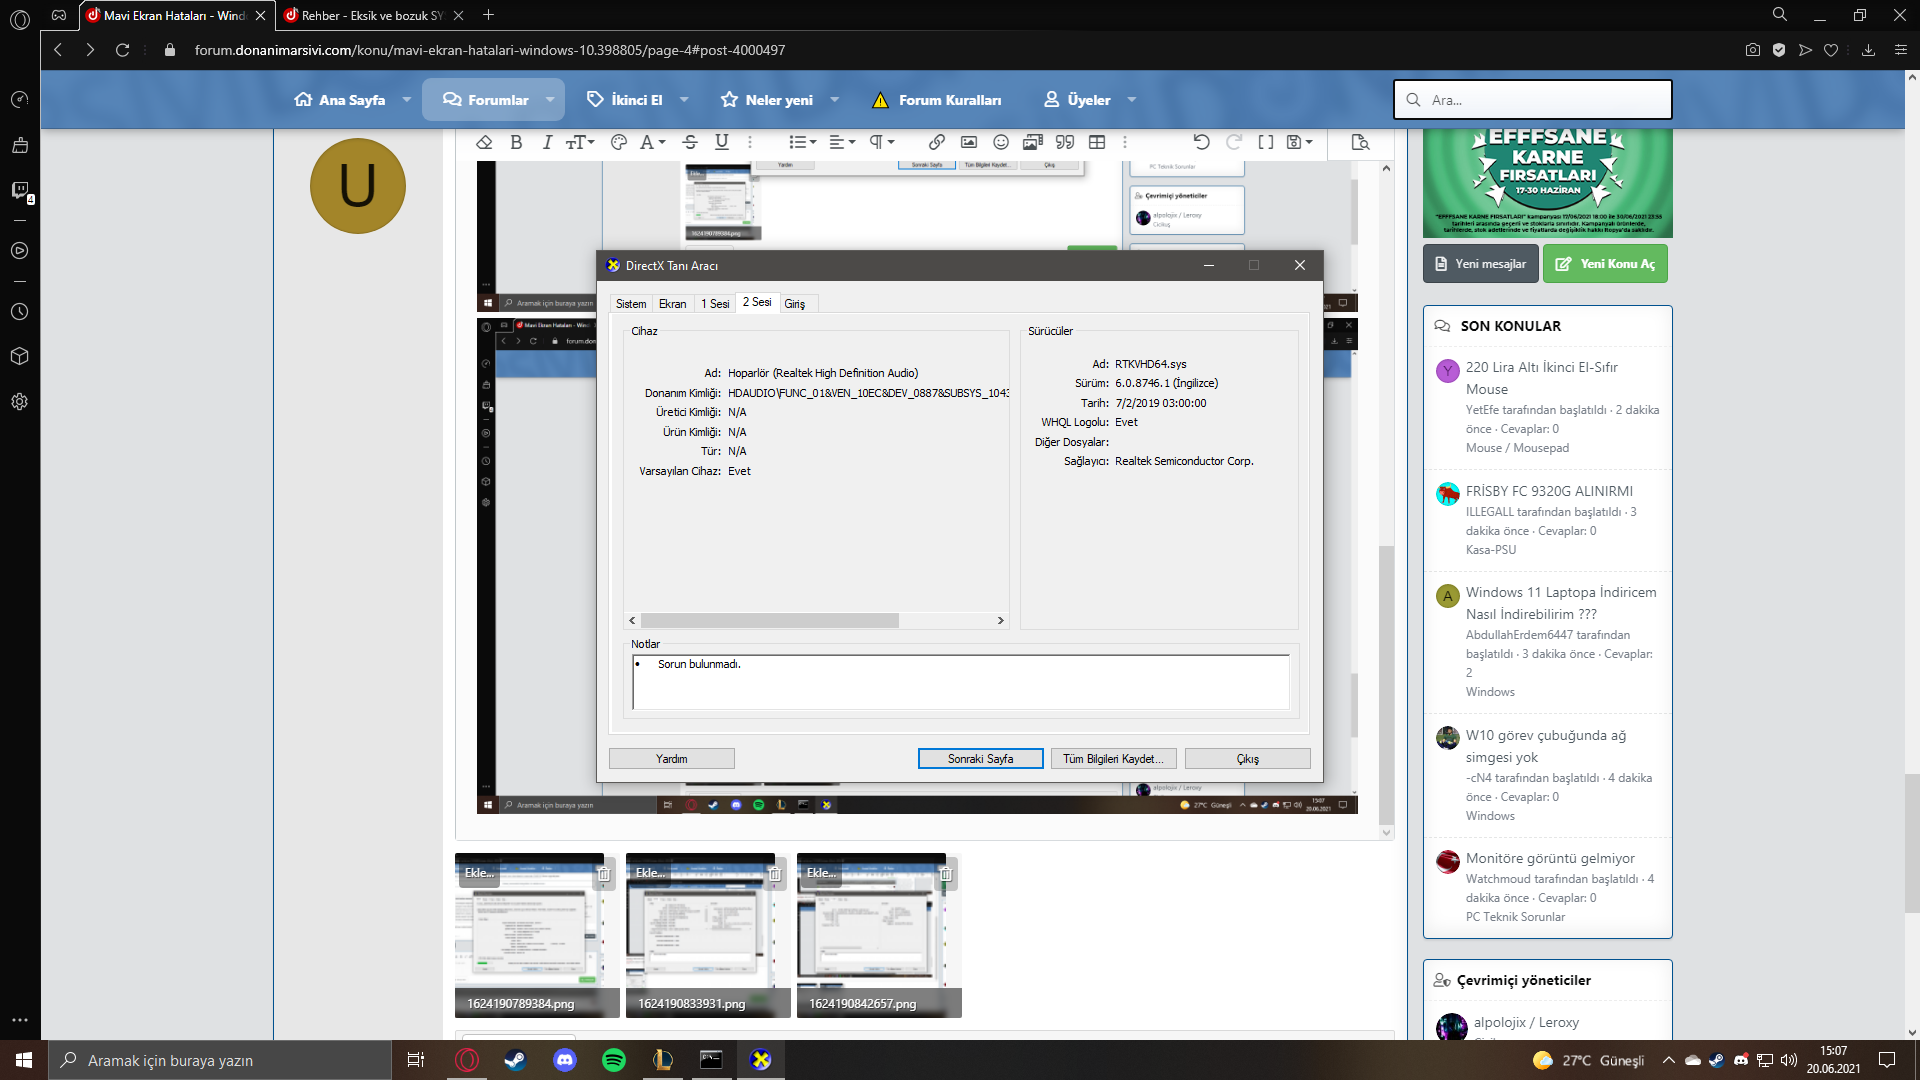Switch to the Ekran tab

[x=672, y=304]
